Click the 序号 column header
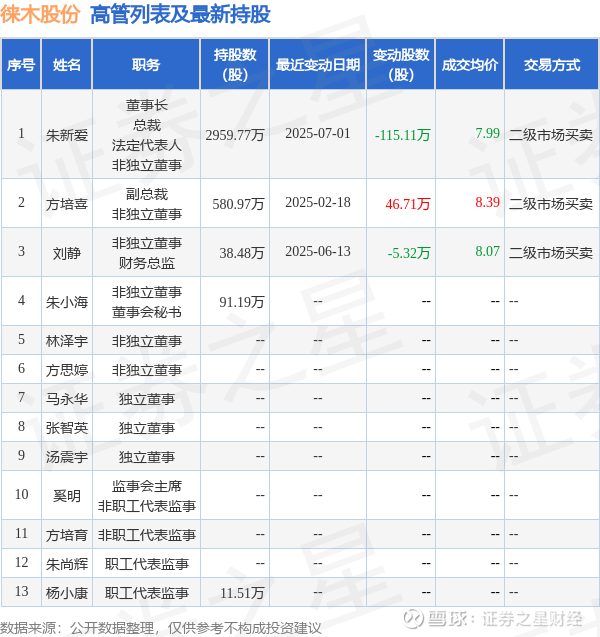 pyautogui.click(x=21, y=65)
